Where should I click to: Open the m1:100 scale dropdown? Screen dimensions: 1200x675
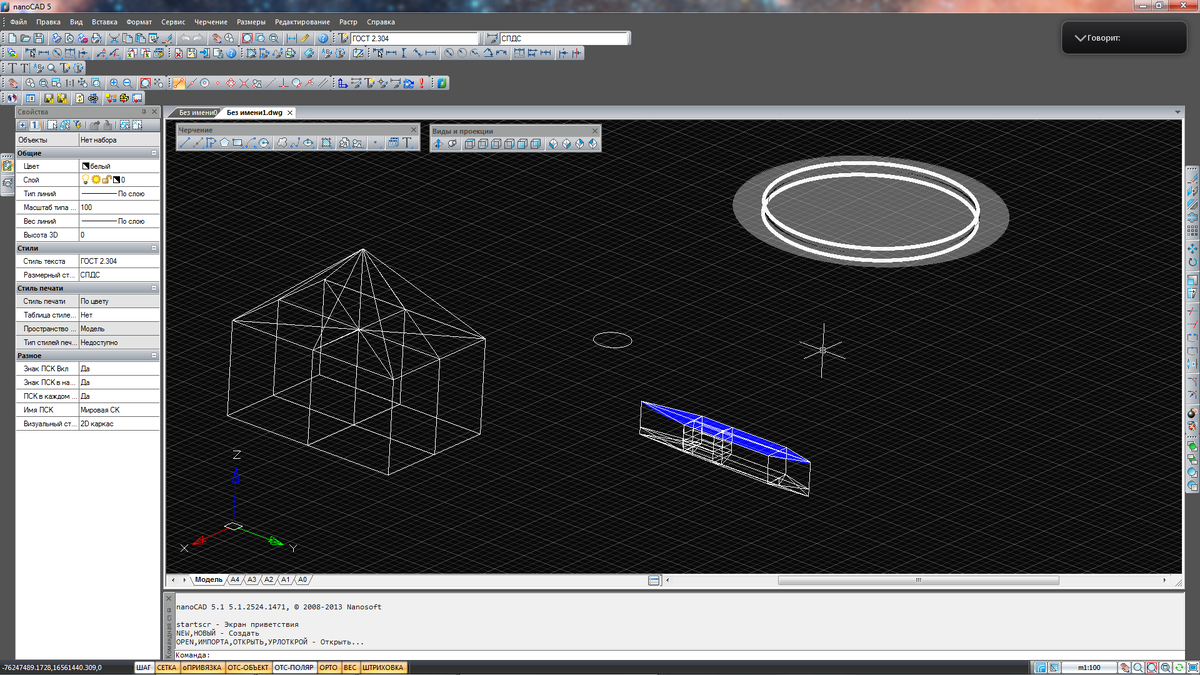(1089, 667)
